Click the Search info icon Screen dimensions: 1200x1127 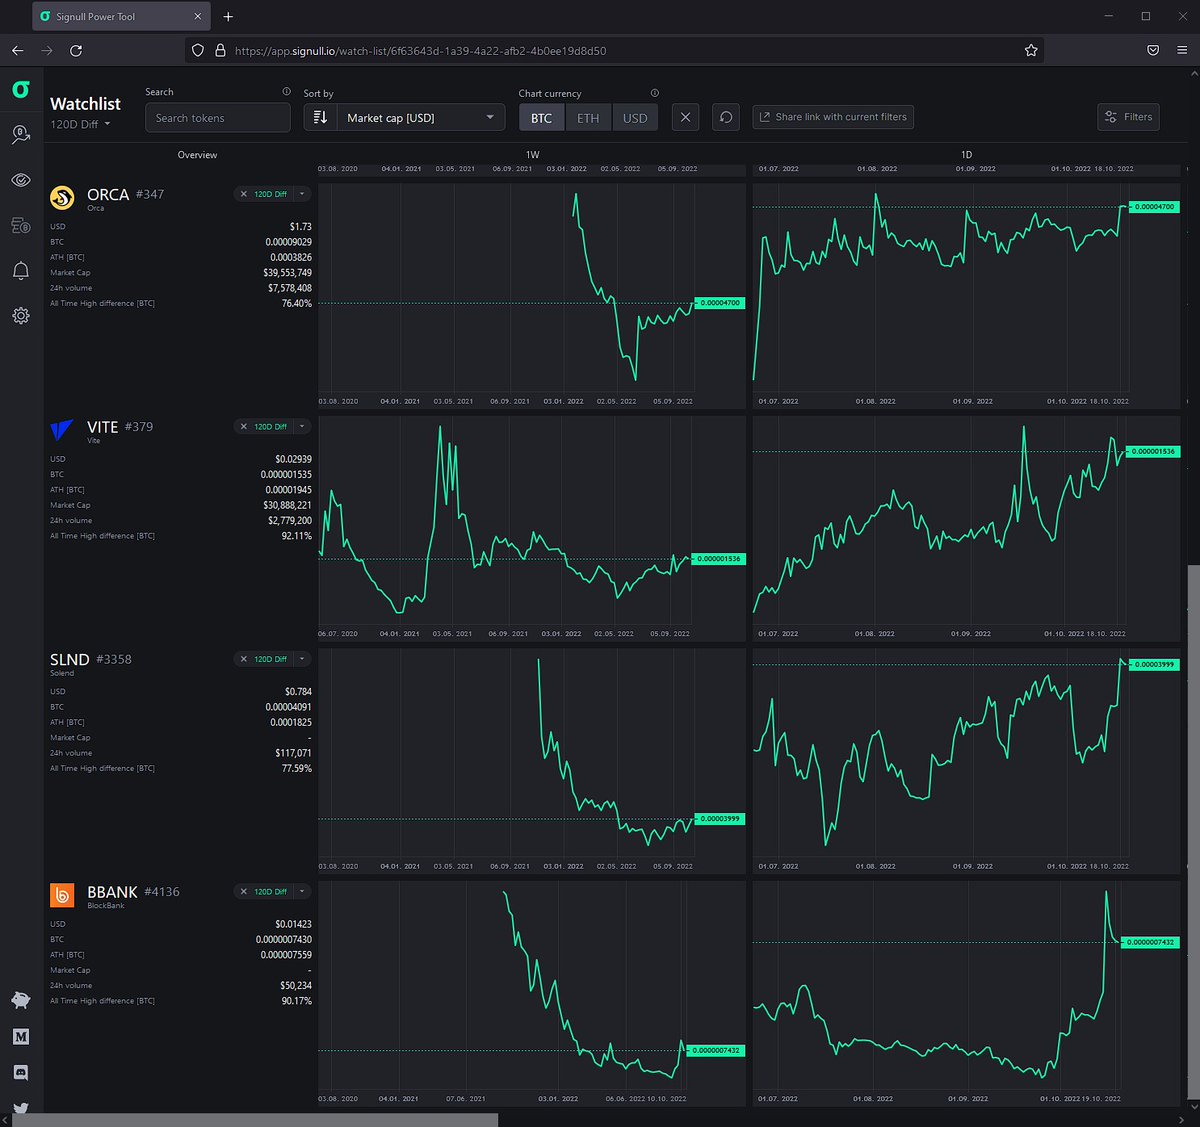coord(286,92)
